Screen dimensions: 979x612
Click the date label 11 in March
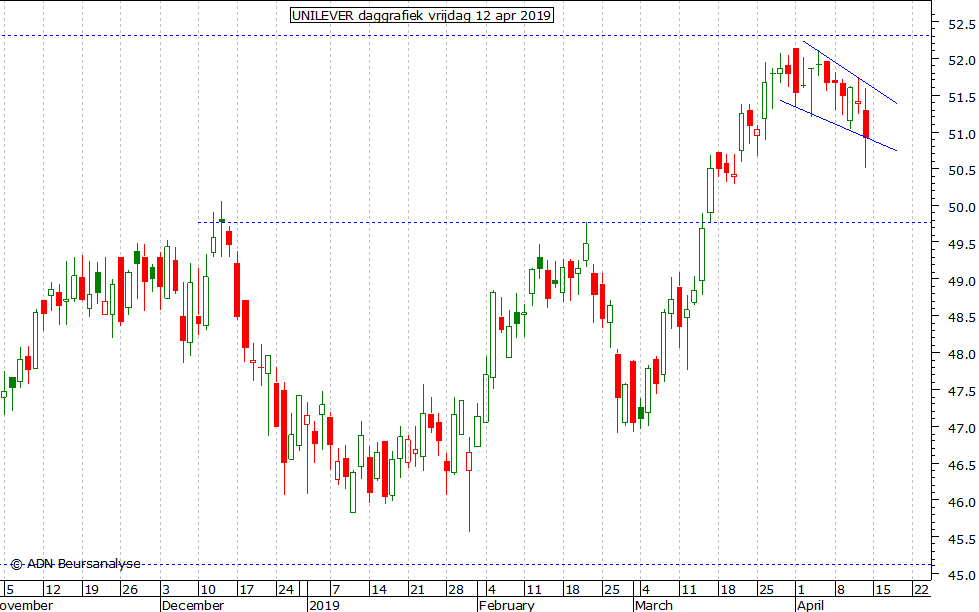688,590
